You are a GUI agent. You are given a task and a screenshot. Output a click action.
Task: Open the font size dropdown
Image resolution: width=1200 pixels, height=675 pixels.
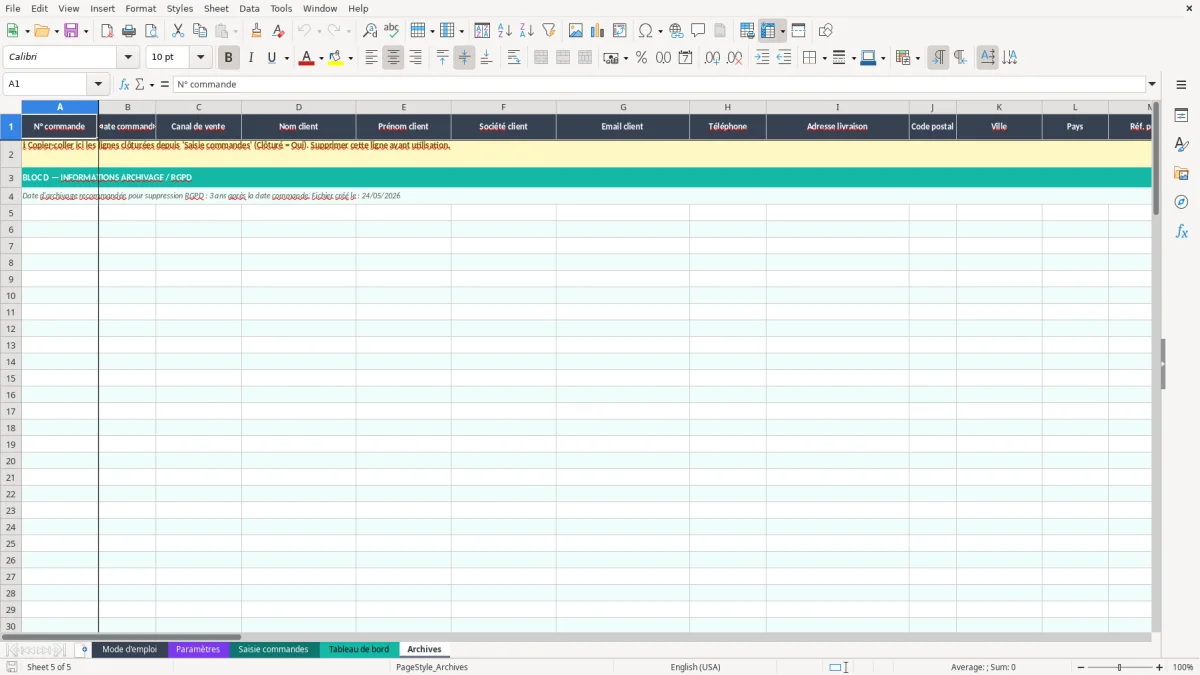pos(200,58)
